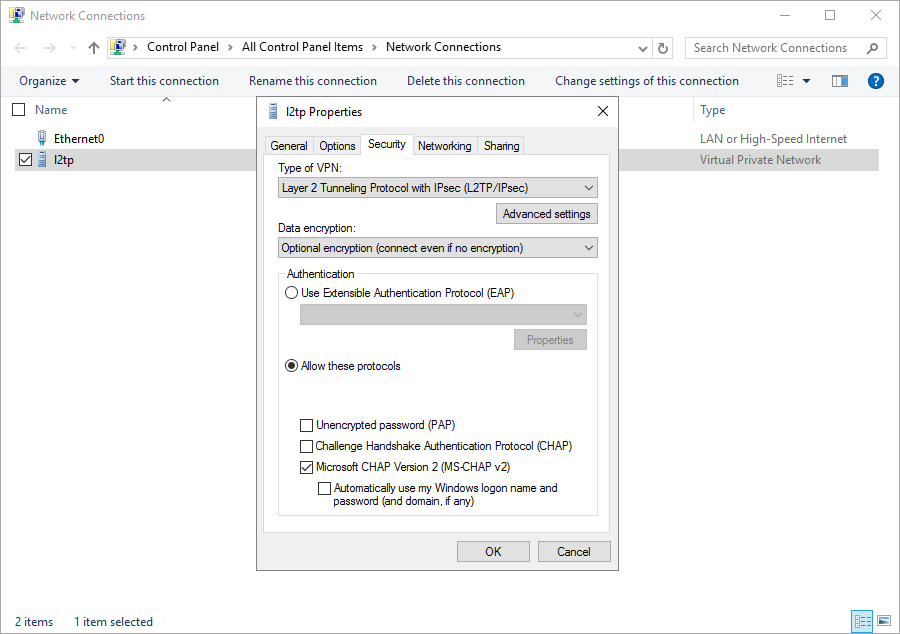
Task: Click Start this connection
Action: pos(164,81)
